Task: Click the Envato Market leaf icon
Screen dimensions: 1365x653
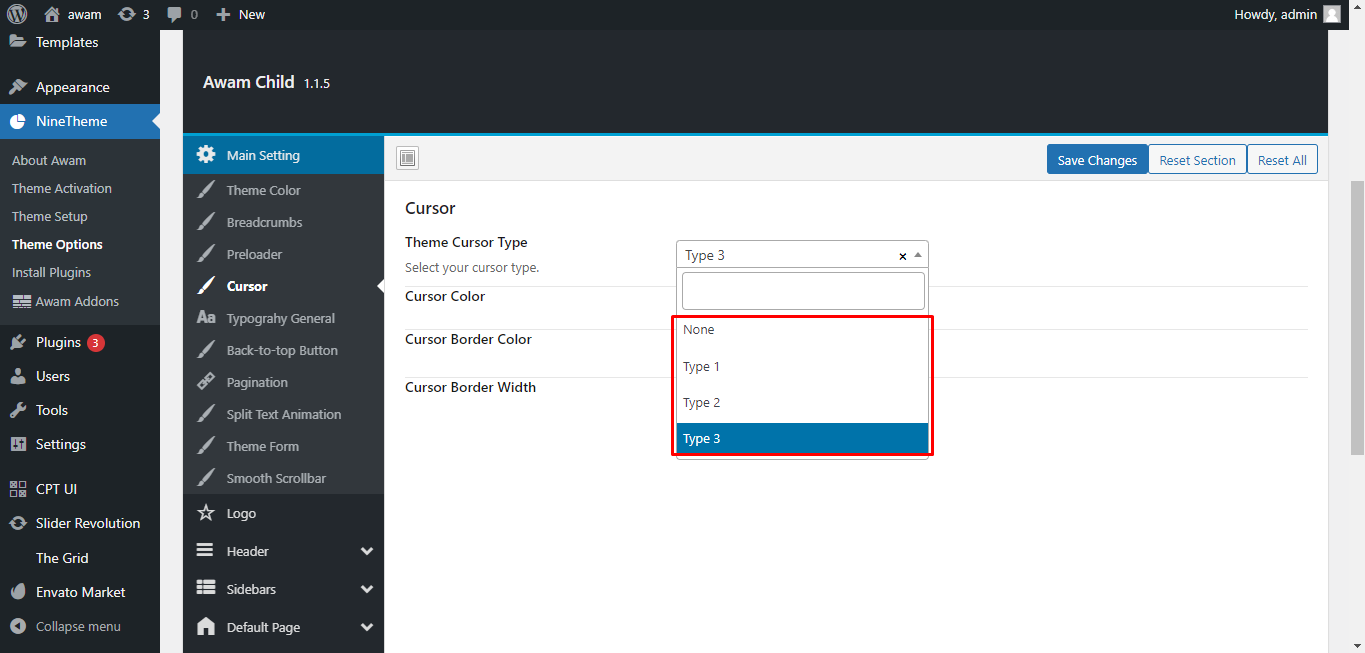Action: (x=18, y=592)
